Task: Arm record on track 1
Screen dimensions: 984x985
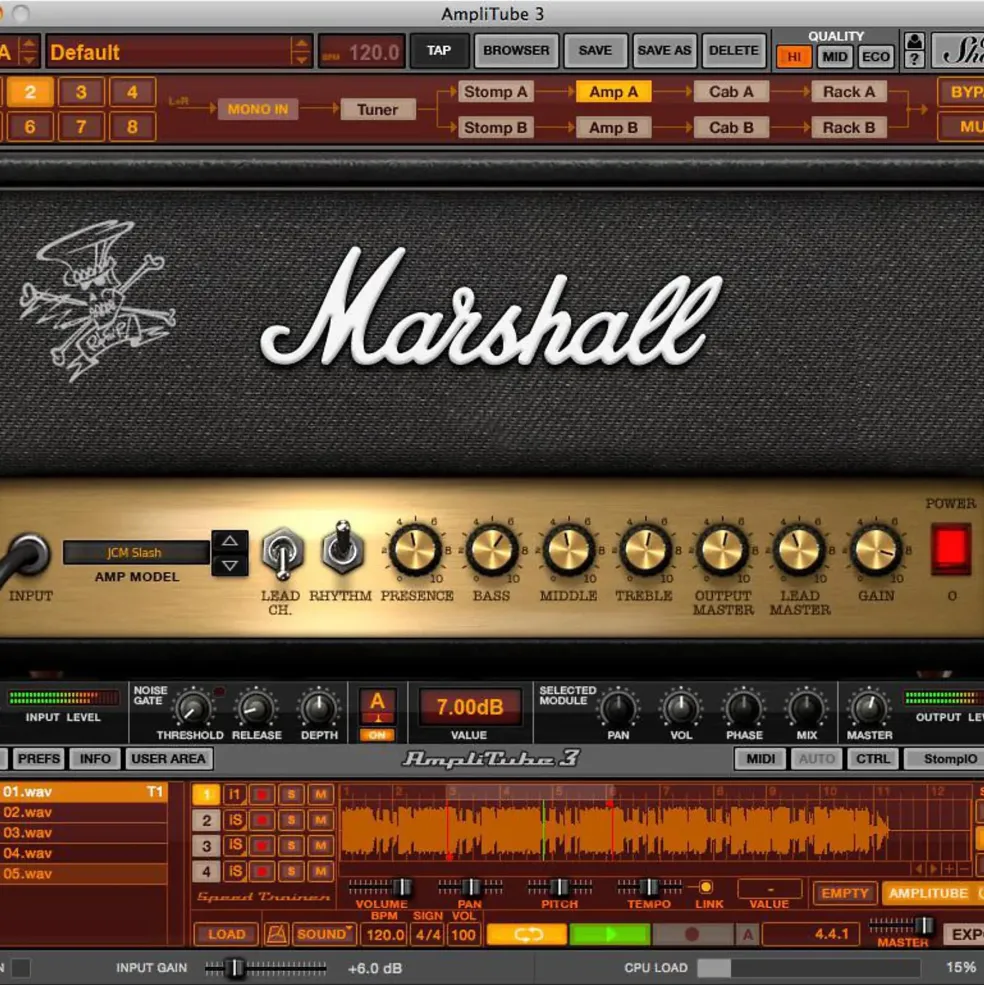Action: pyautogui.click(x=261, y=795)
